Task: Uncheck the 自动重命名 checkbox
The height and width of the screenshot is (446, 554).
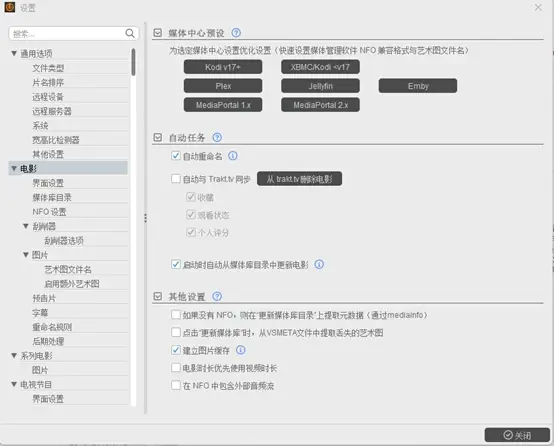Action: pyautogui.click(x=176, y=156)
